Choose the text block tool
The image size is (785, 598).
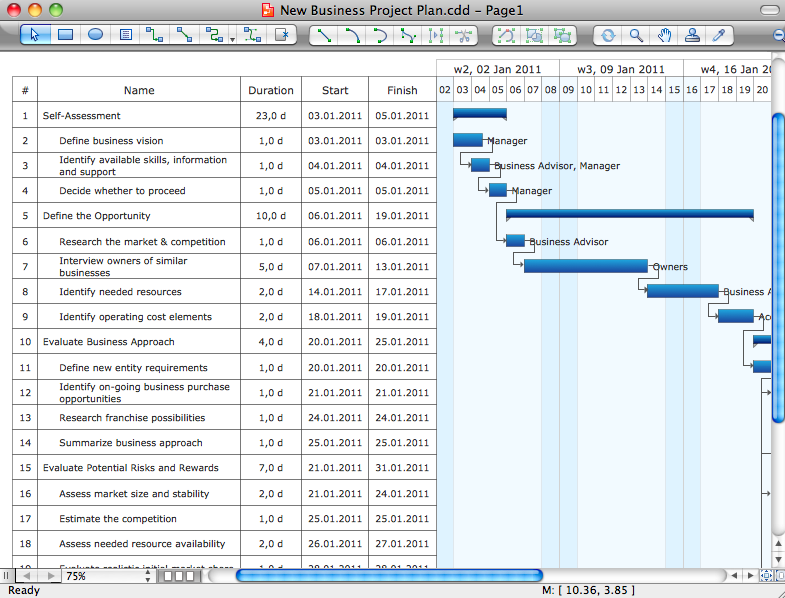125,35
